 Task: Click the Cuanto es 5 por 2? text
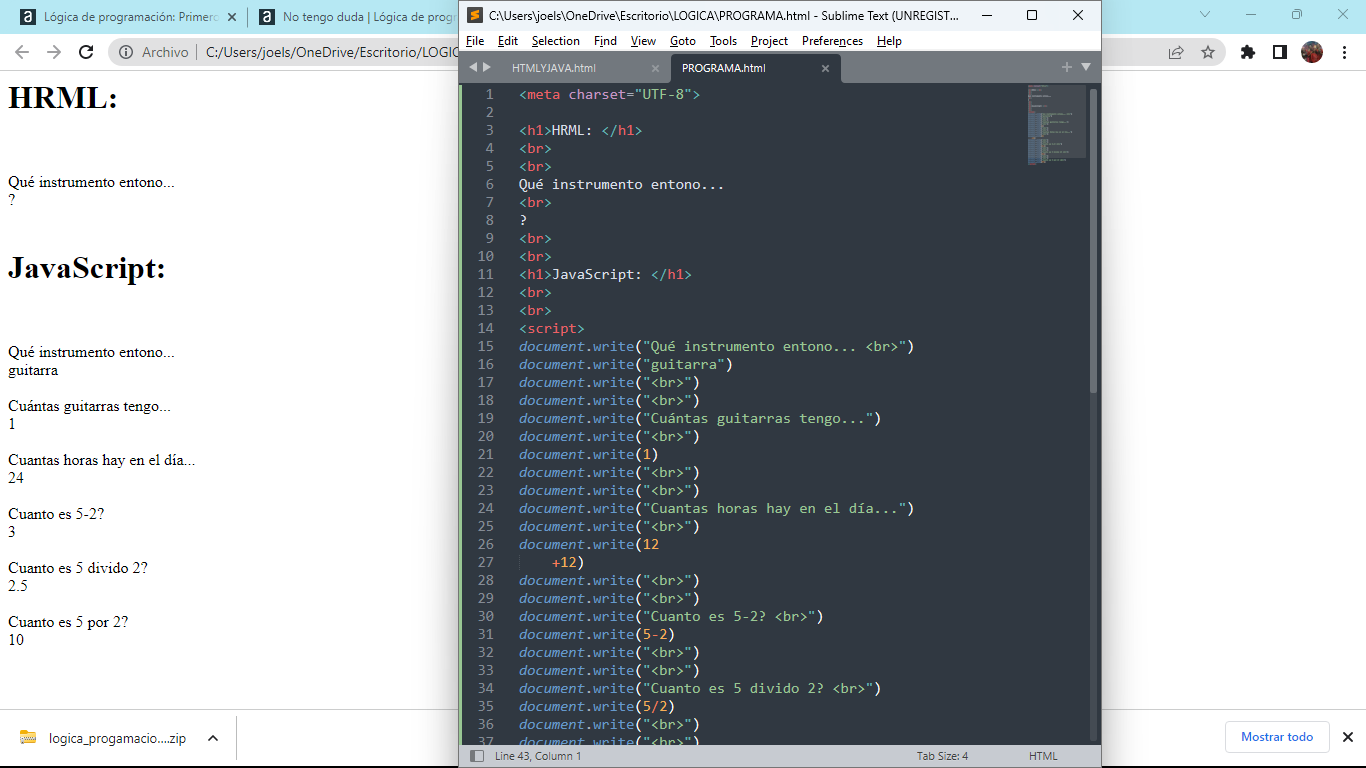point(68,622)
